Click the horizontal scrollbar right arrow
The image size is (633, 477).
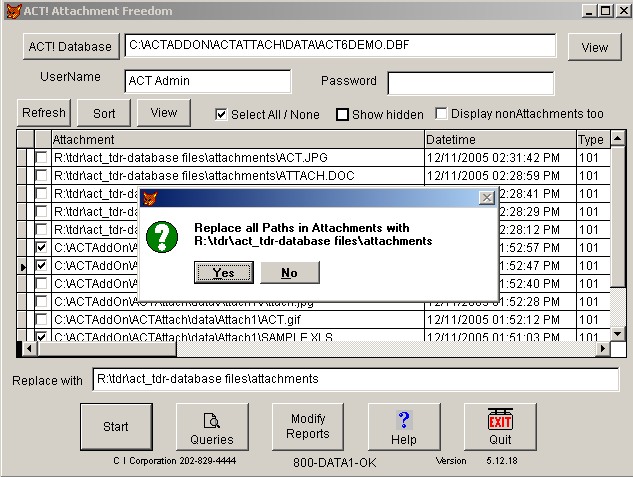click(603, 348)
